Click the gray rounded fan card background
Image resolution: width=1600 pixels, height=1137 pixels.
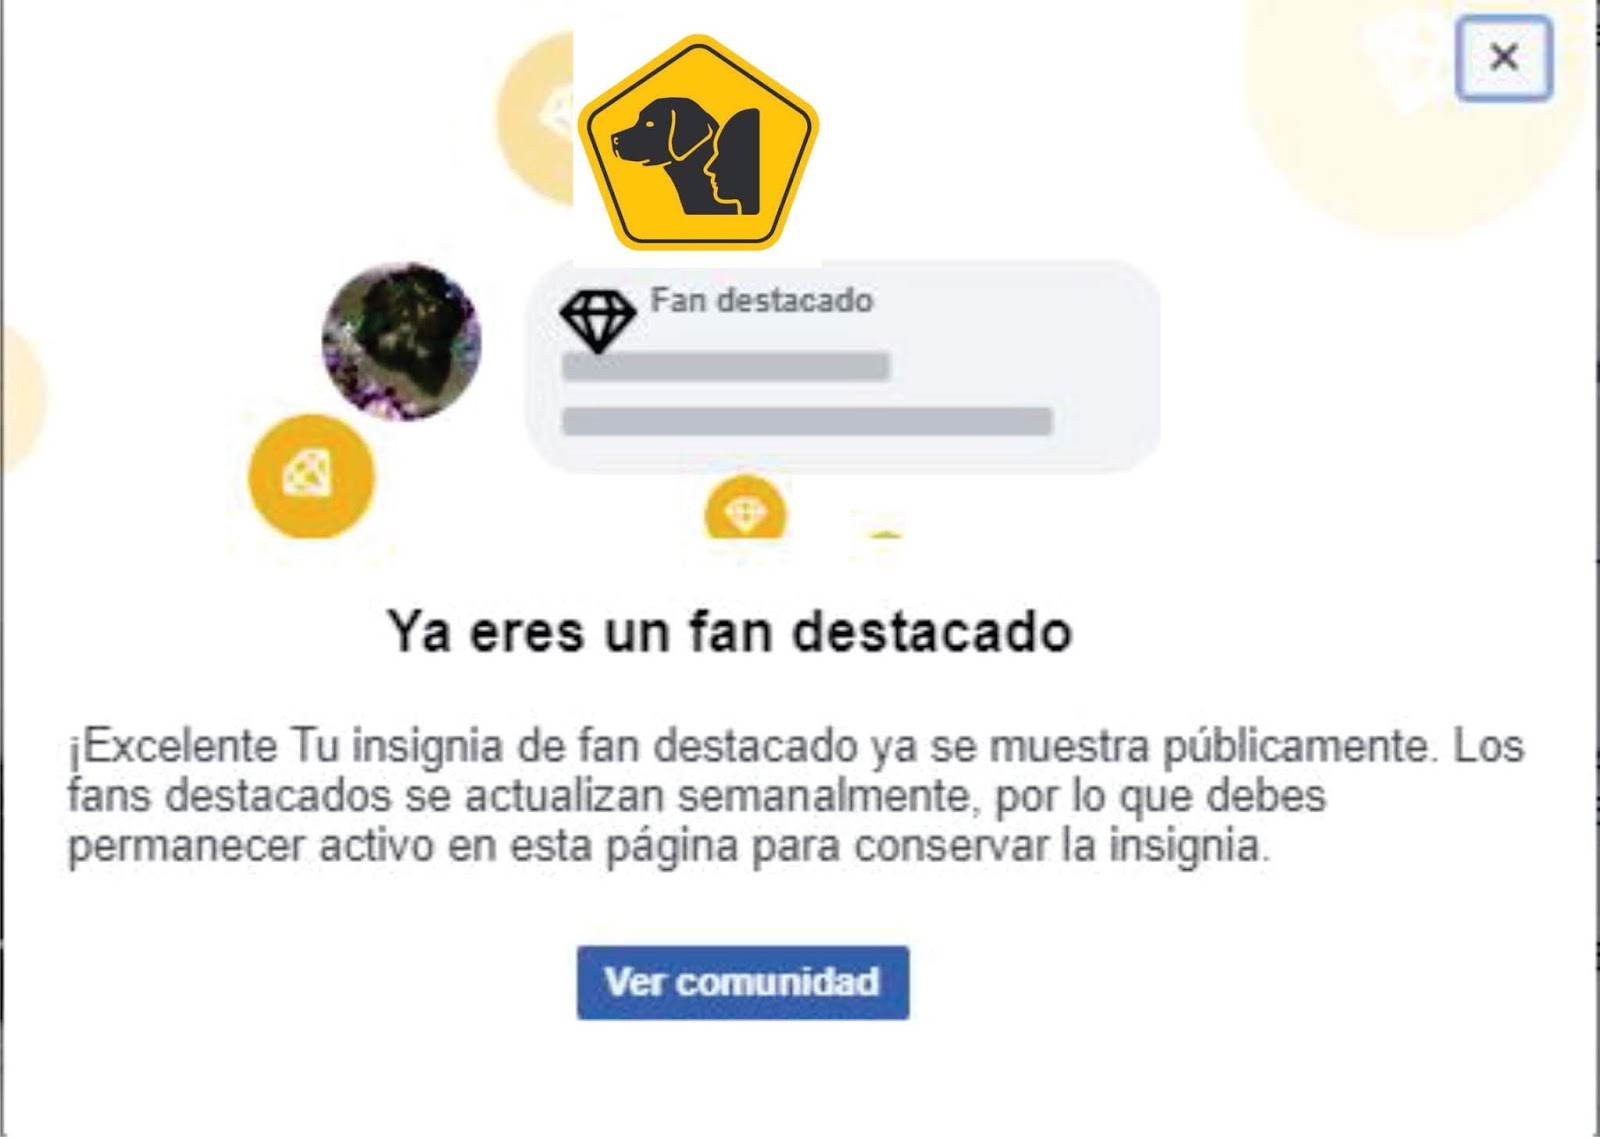coord(843,367)
